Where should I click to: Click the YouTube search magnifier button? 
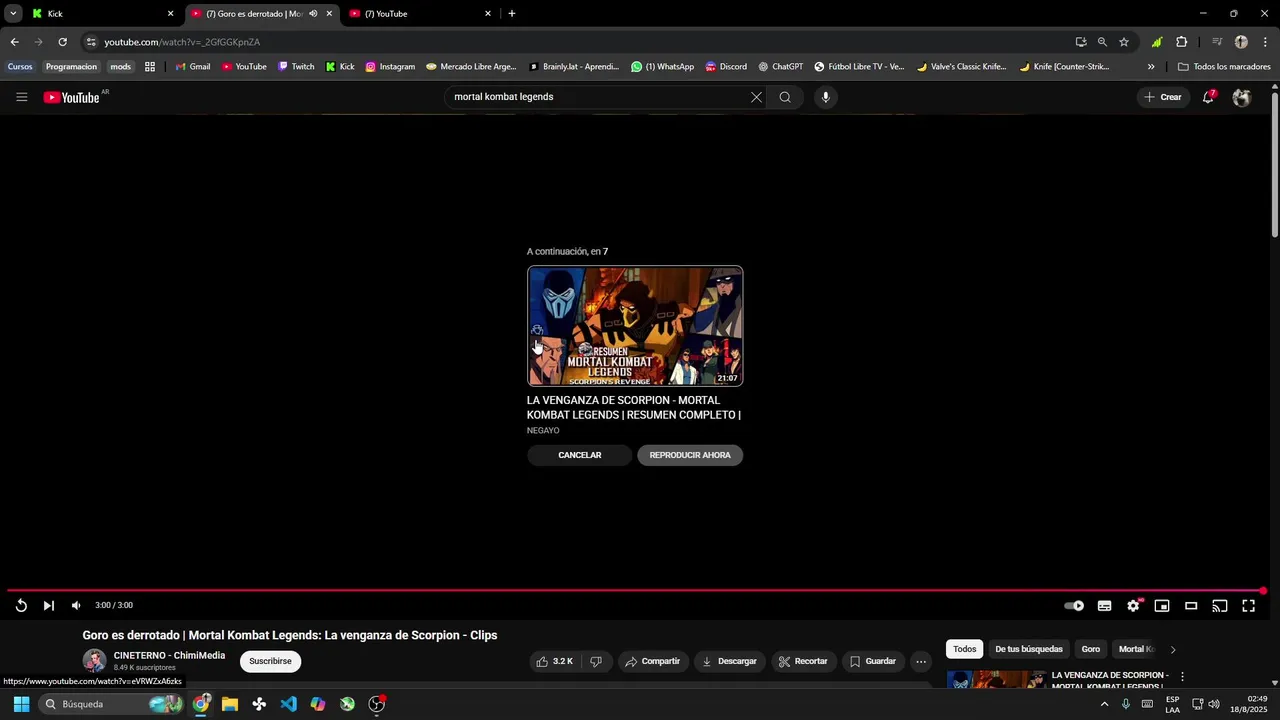785,97
